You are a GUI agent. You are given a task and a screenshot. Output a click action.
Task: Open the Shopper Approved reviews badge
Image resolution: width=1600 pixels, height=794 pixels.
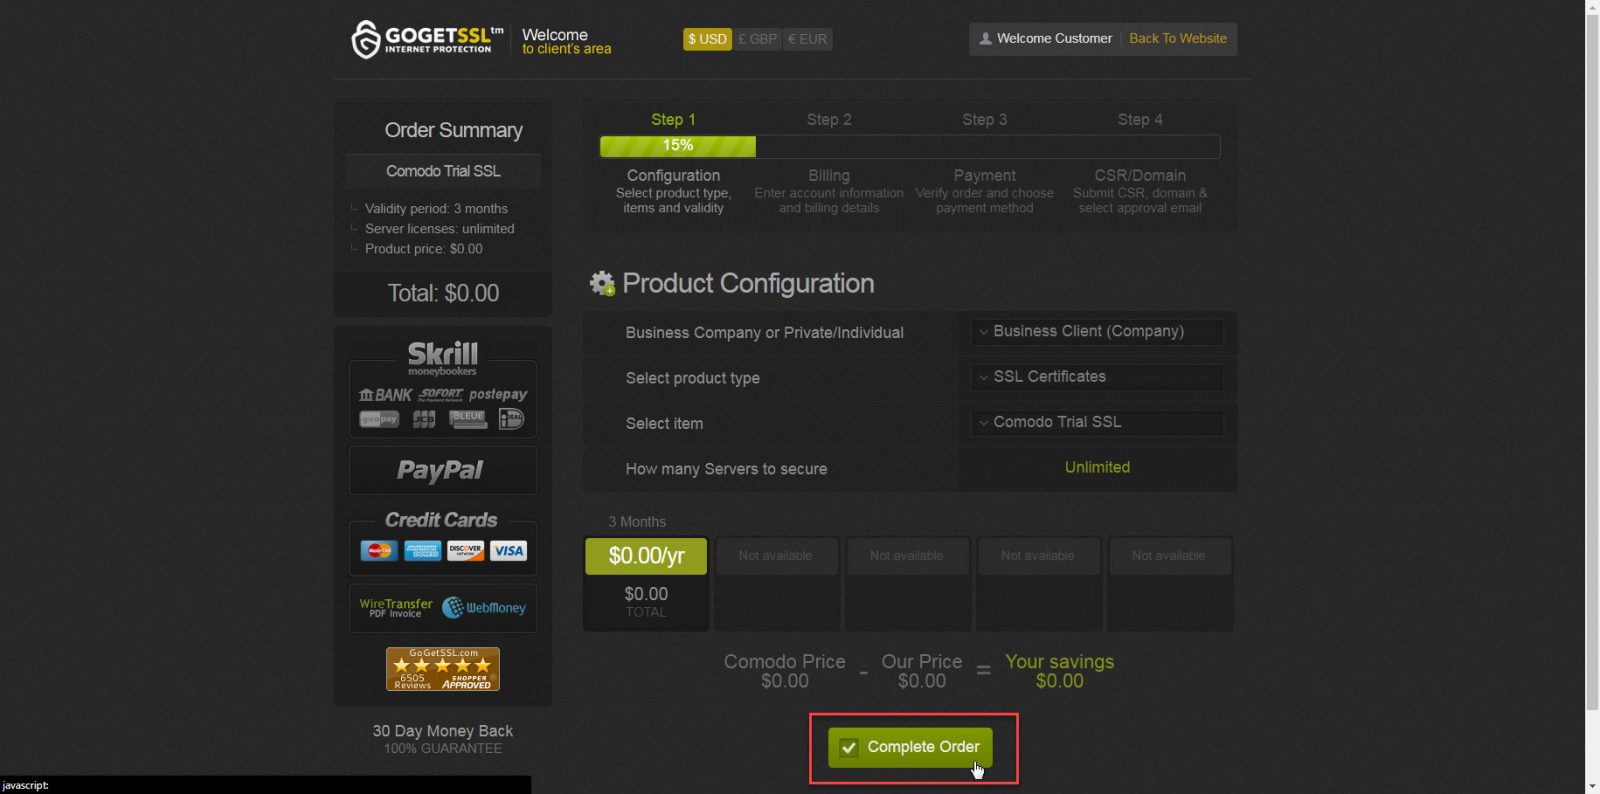click(x=443, y=669)
